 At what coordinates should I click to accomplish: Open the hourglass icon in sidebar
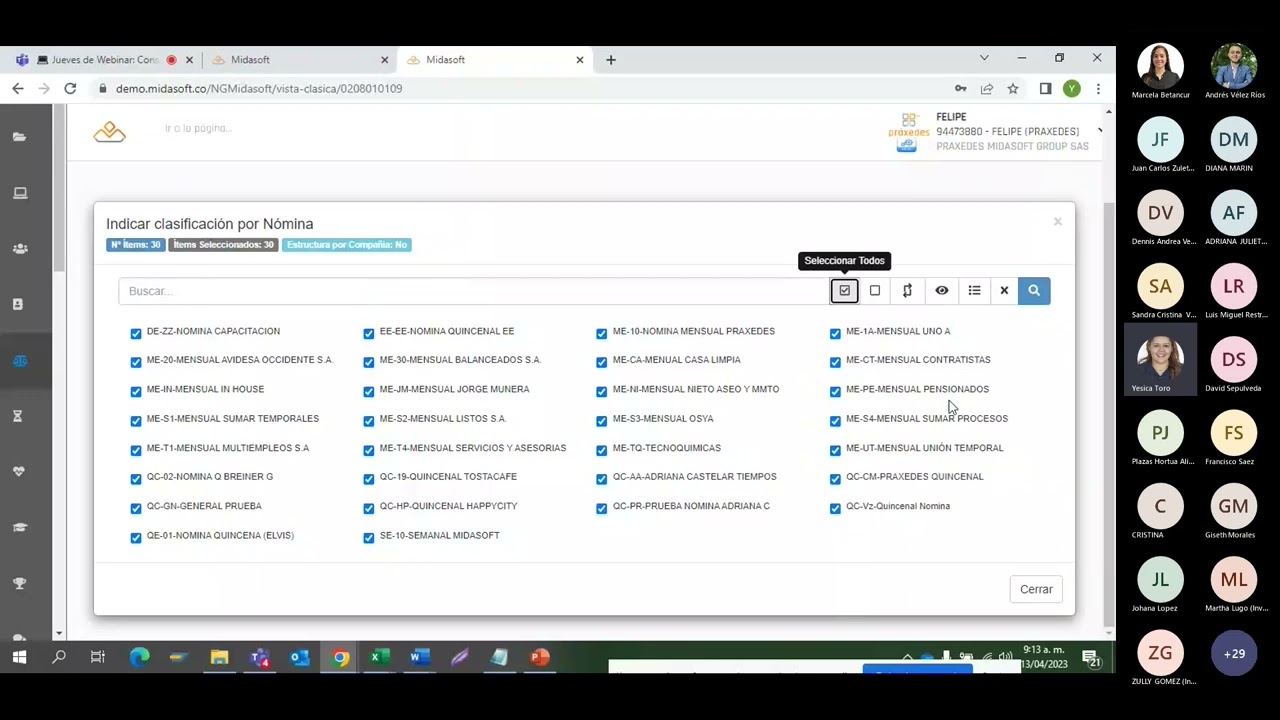[17, 416]
